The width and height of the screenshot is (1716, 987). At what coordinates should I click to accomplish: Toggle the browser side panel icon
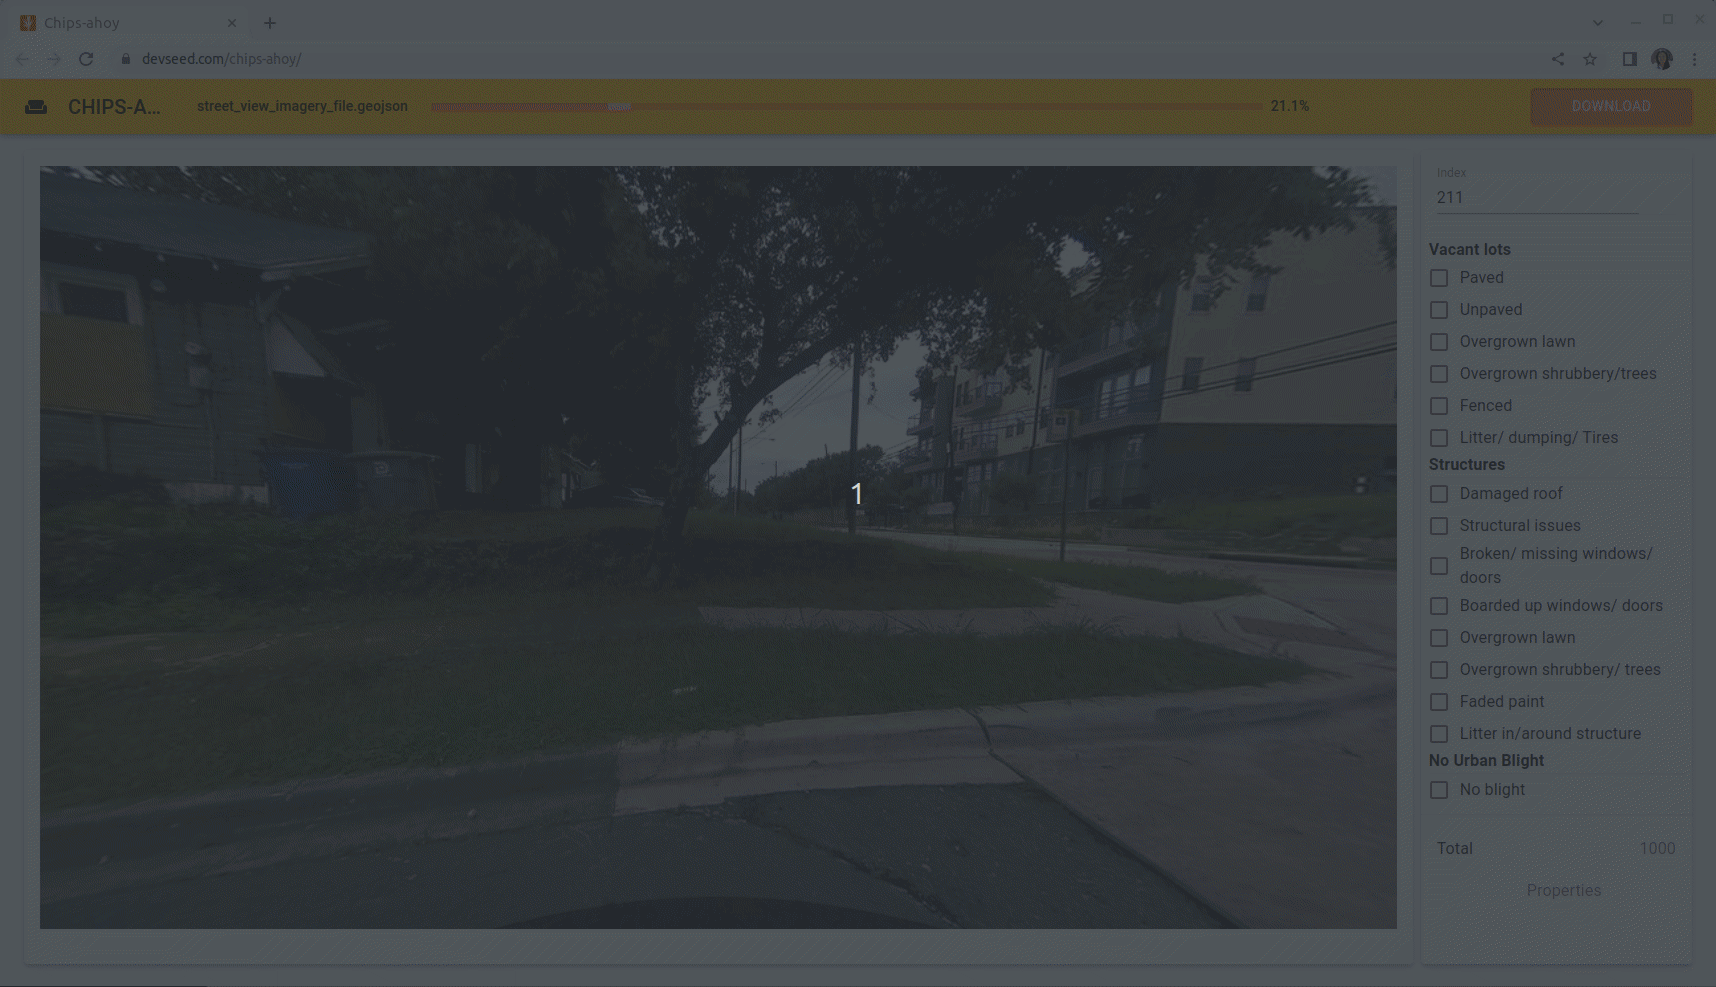[1629, 59]
